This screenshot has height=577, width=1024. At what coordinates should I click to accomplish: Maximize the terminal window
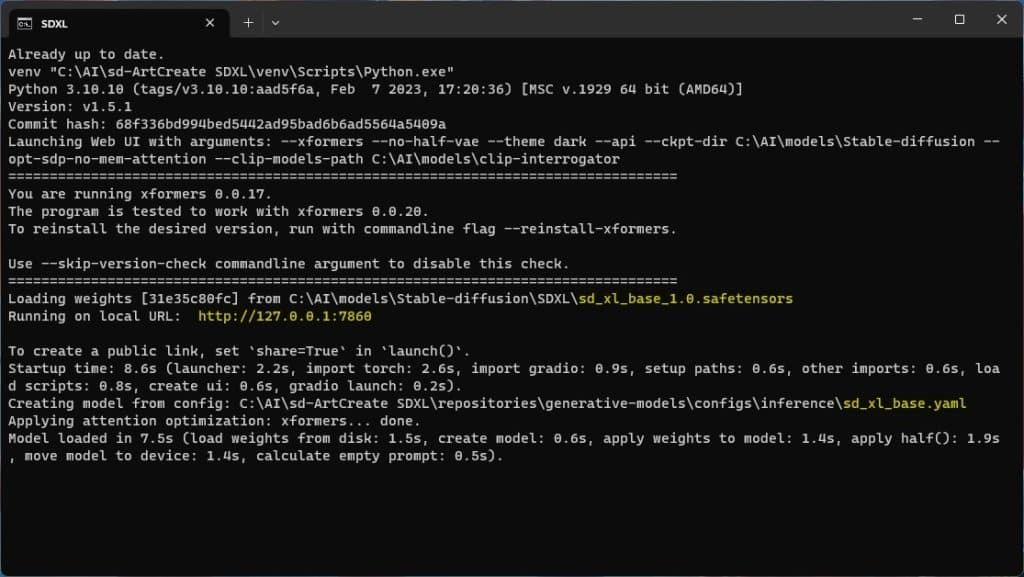[959, 20]
